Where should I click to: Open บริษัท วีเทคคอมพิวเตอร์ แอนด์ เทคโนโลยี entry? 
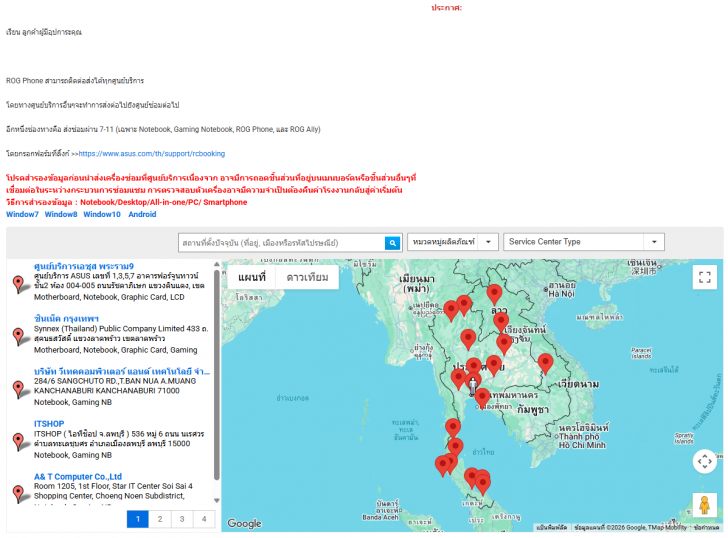pyautogui.click(x=122, y=371)
